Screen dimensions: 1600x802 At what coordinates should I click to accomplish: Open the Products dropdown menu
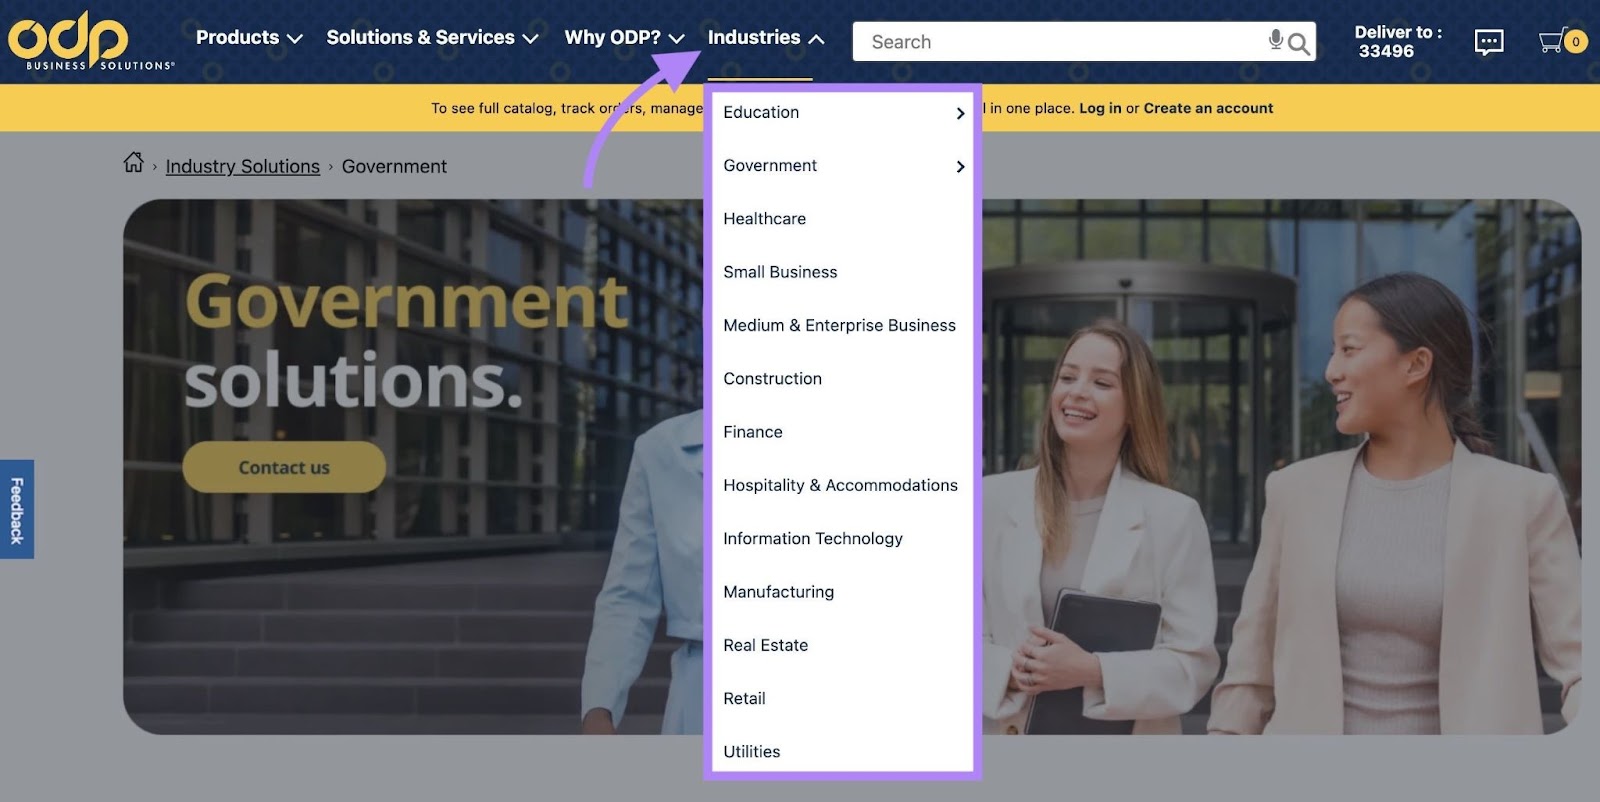point(249,38)
